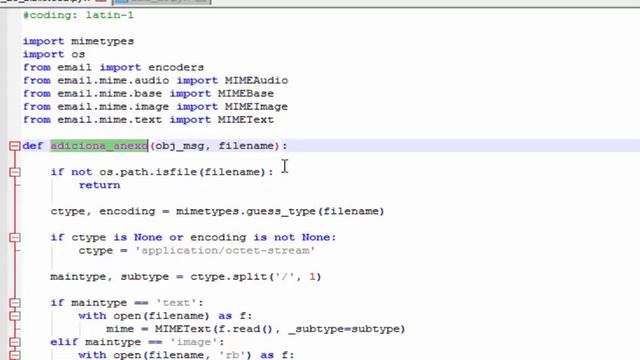Collapse the "elif maintype == 'image'" block
This screenshot has height=360, width=640.
[15, 342]
